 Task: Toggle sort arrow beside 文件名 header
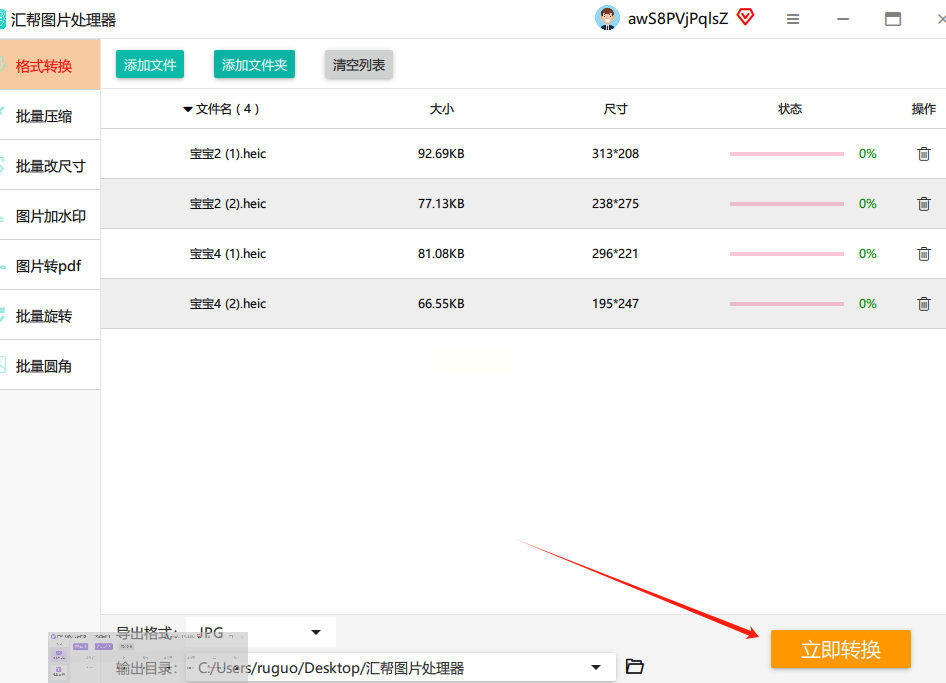(x=188, y=109)
